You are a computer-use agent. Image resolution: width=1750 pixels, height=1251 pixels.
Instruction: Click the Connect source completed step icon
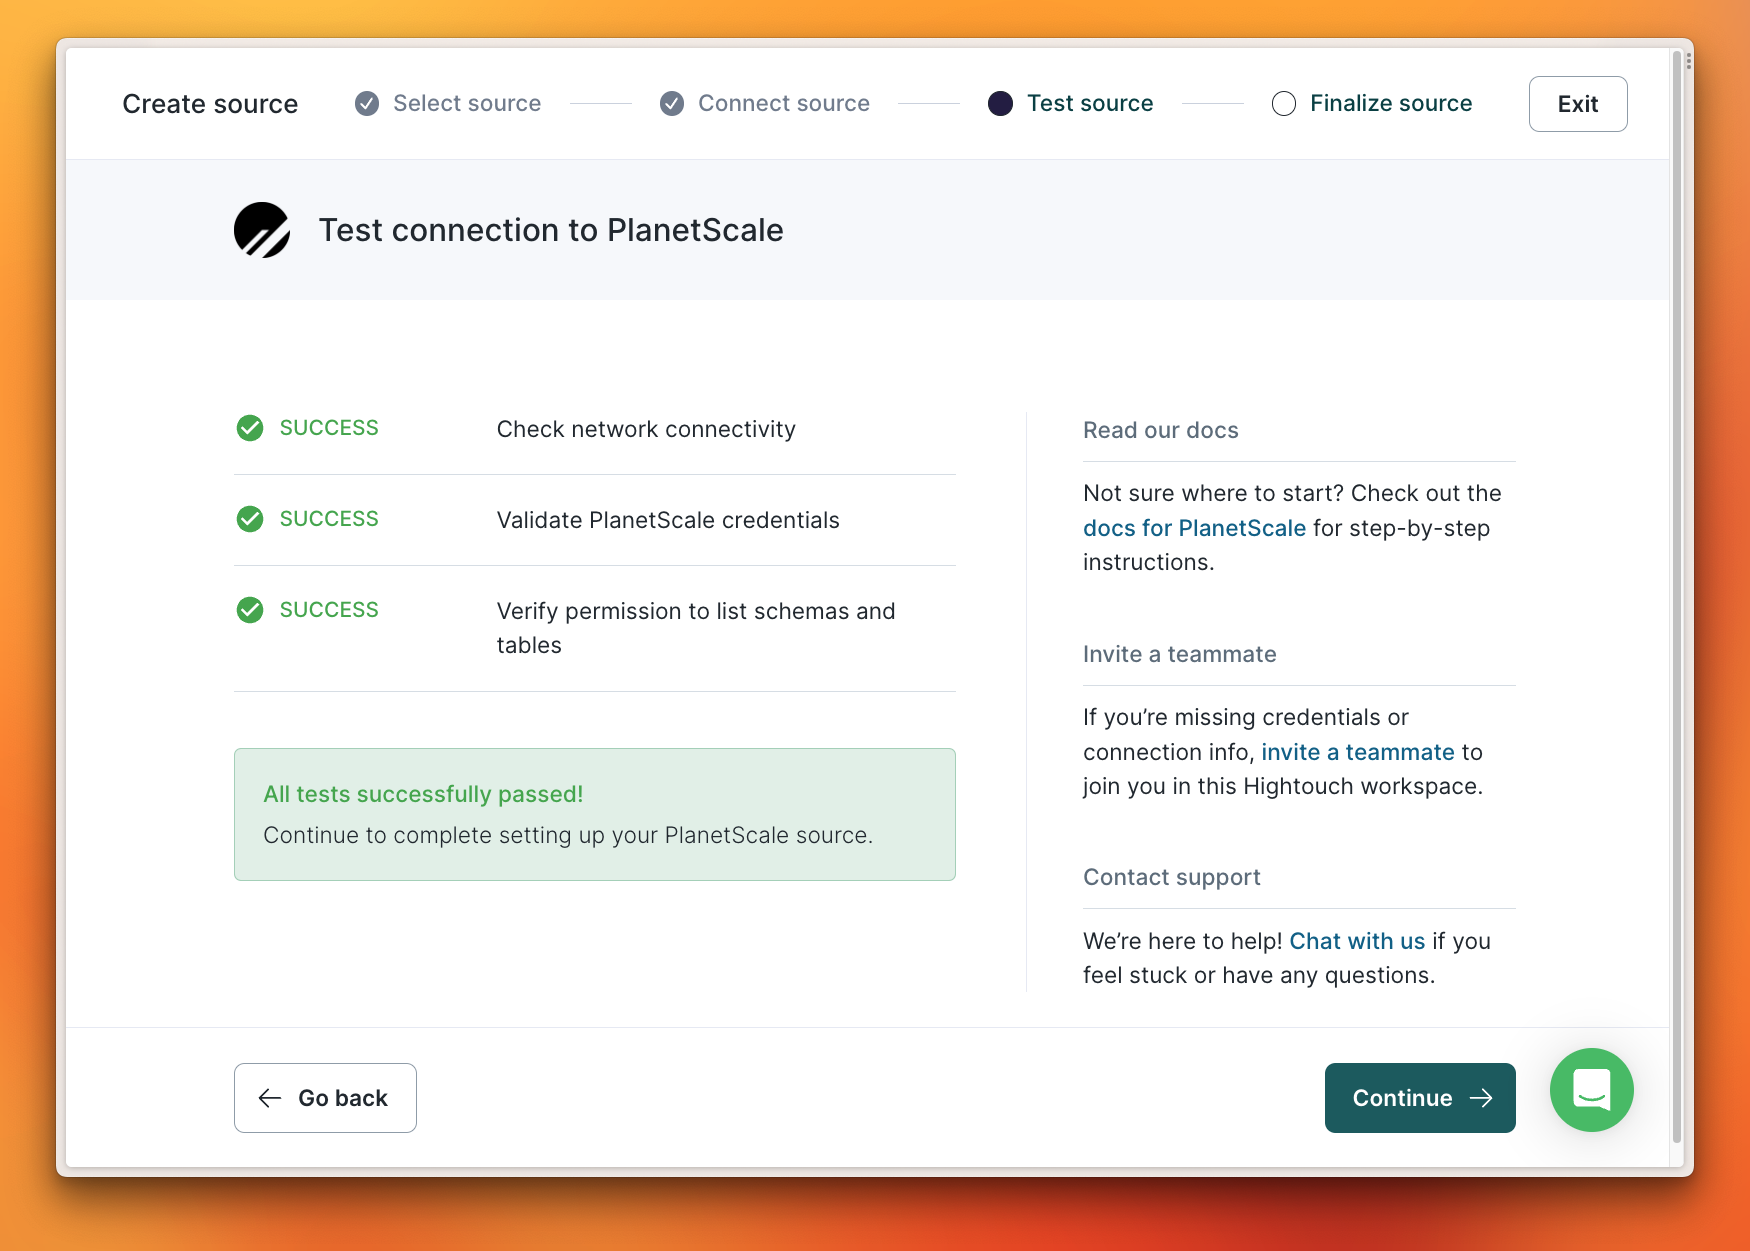click(x=671, y=103)
